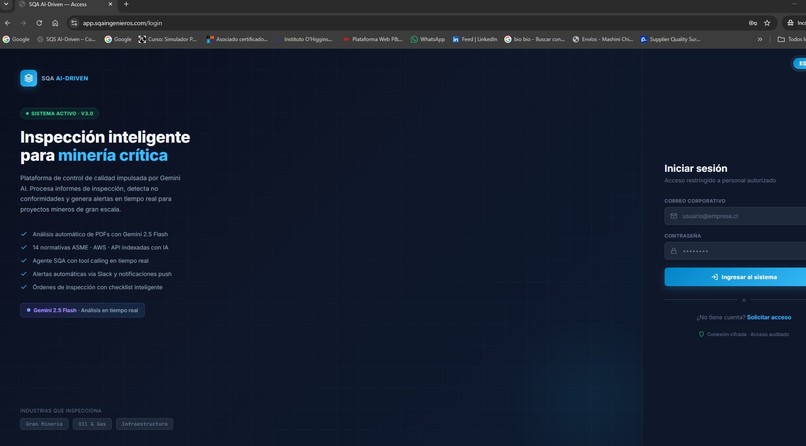Open the Asociado certificado bookmark
This screenshot has width=806, height=446.
point(237,39)
